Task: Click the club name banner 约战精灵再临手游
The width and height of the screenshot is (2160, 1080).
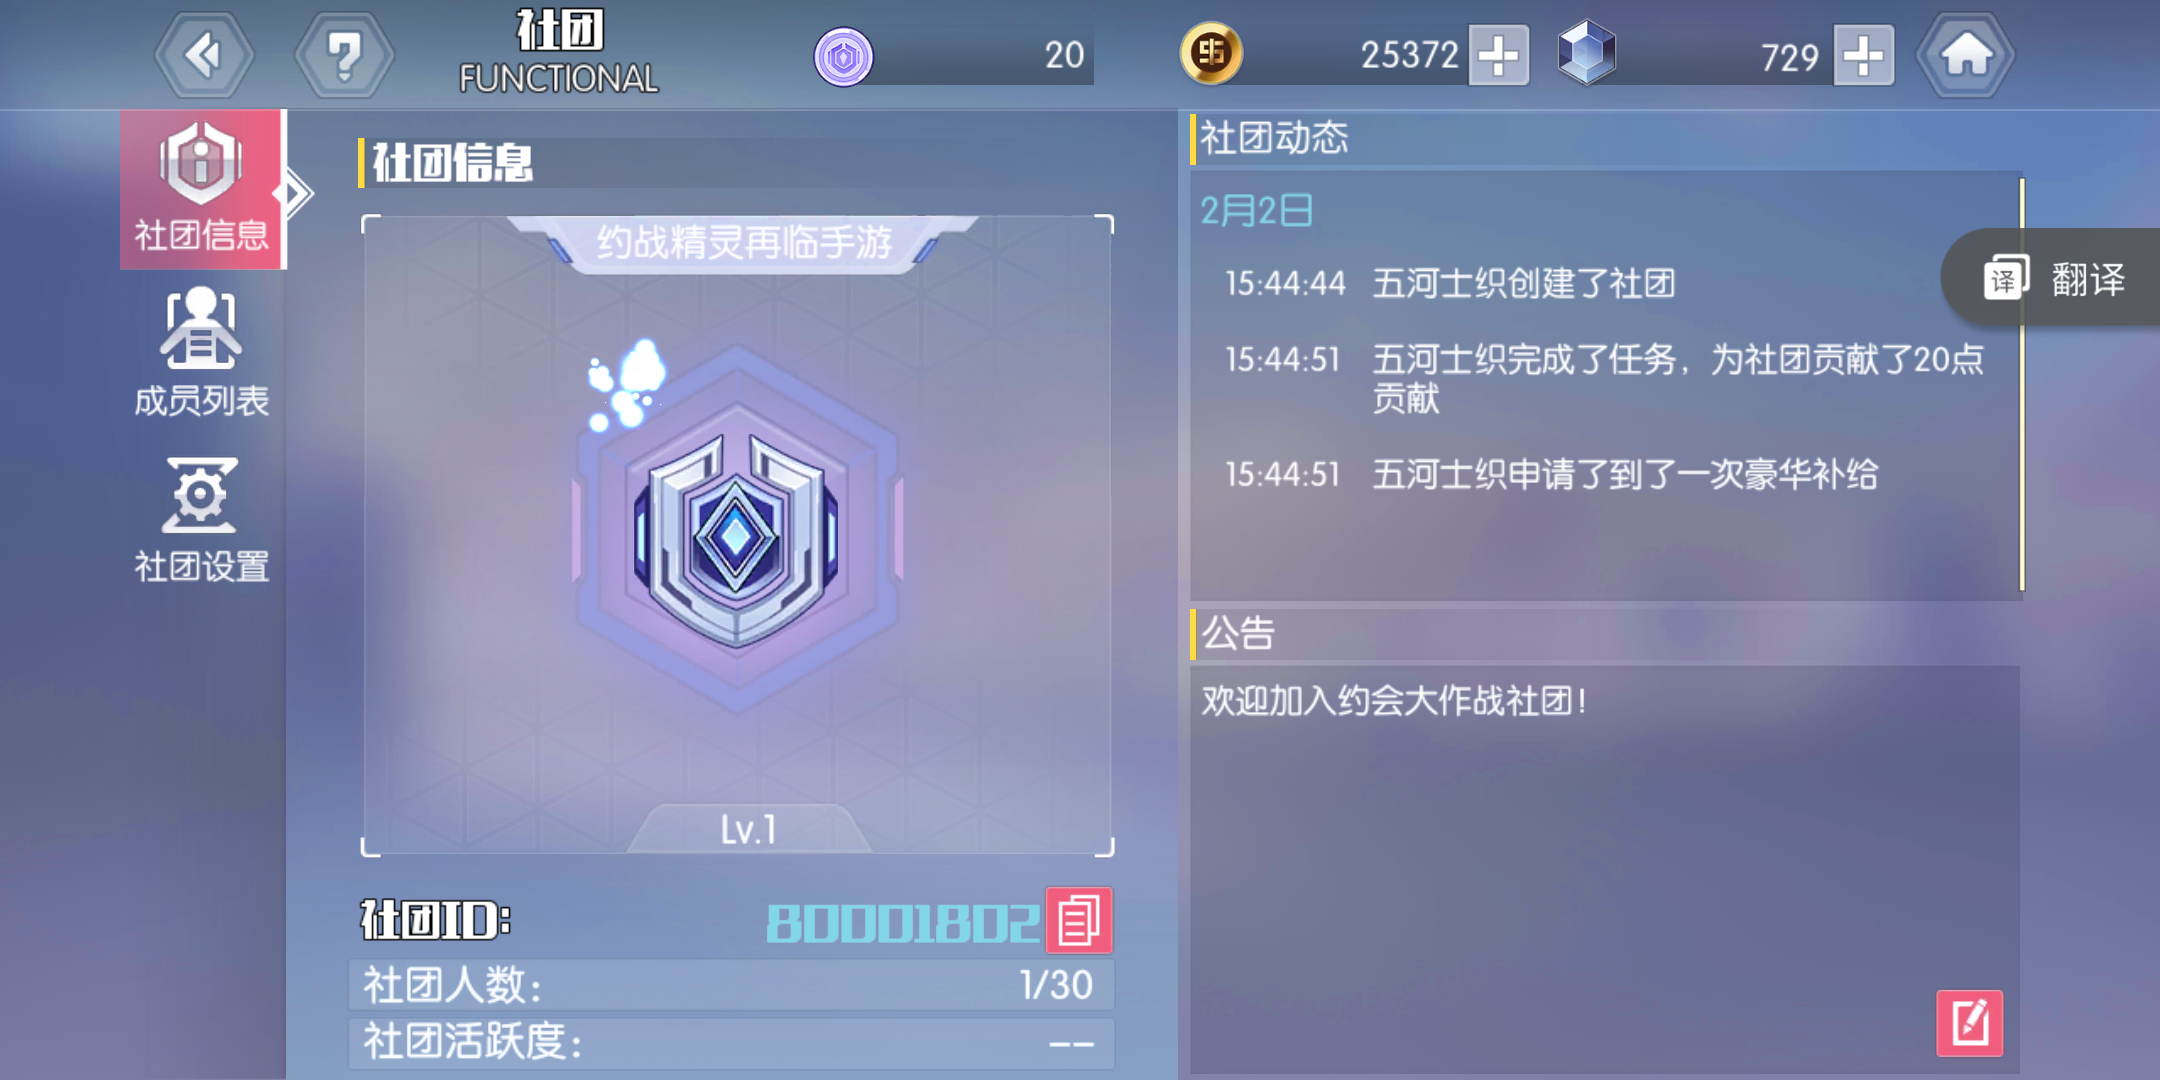Action: (744, 242)
